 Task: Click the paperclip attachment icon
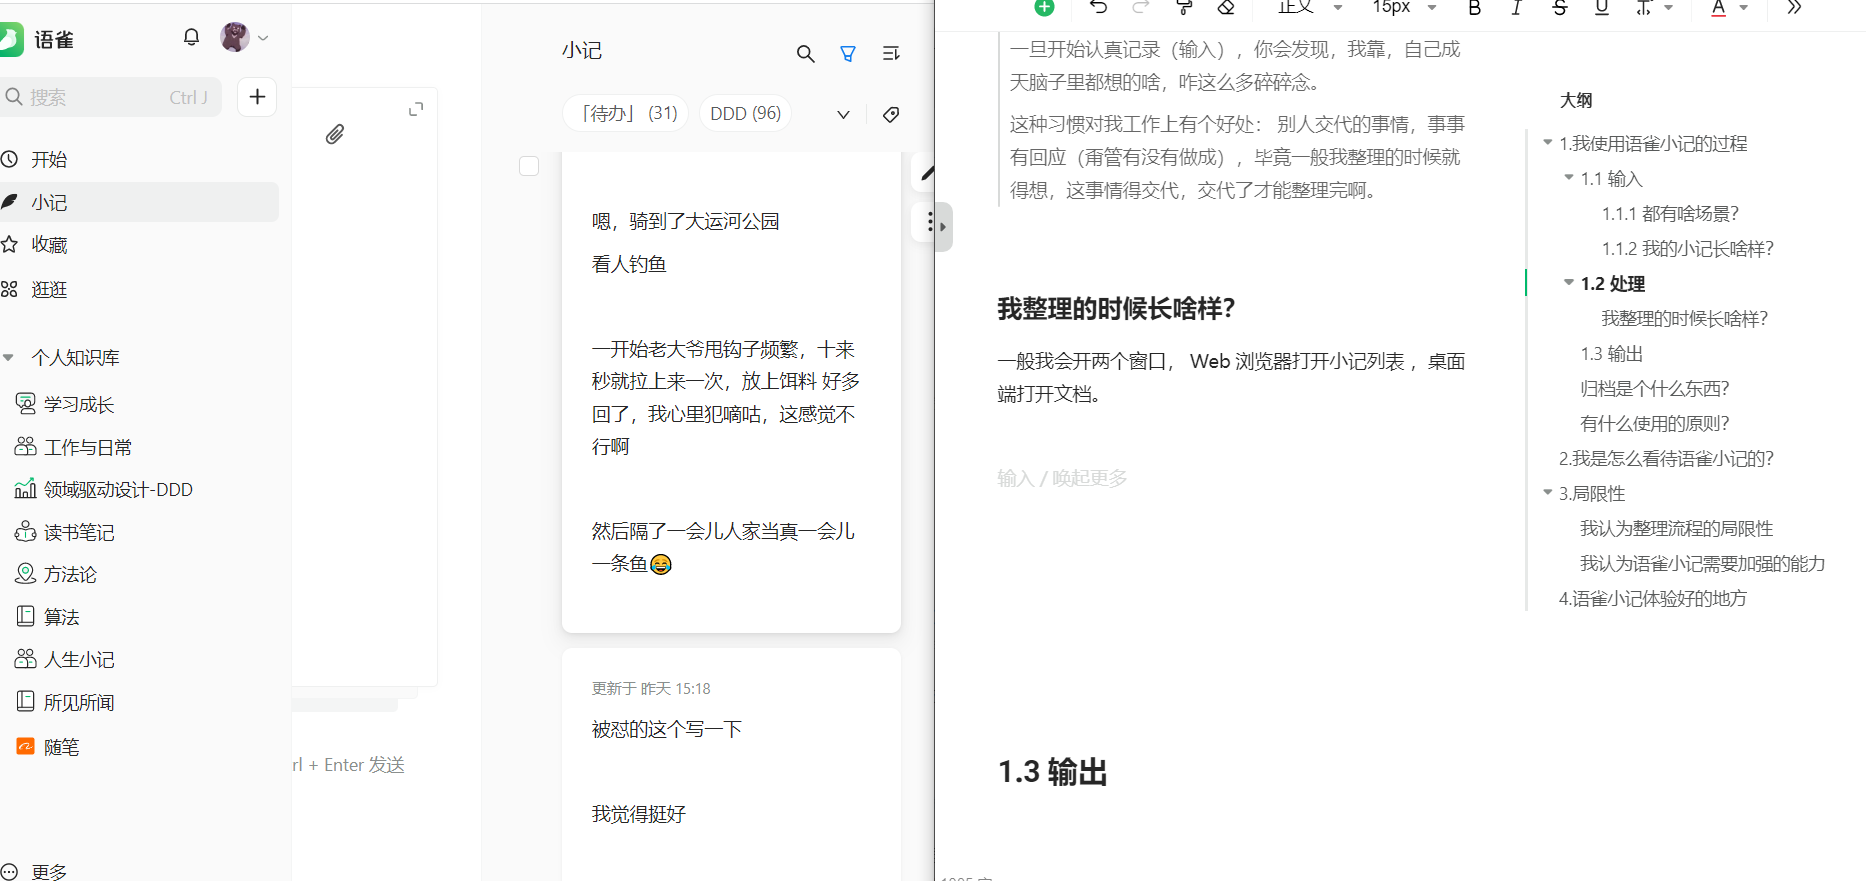point(335,134)
